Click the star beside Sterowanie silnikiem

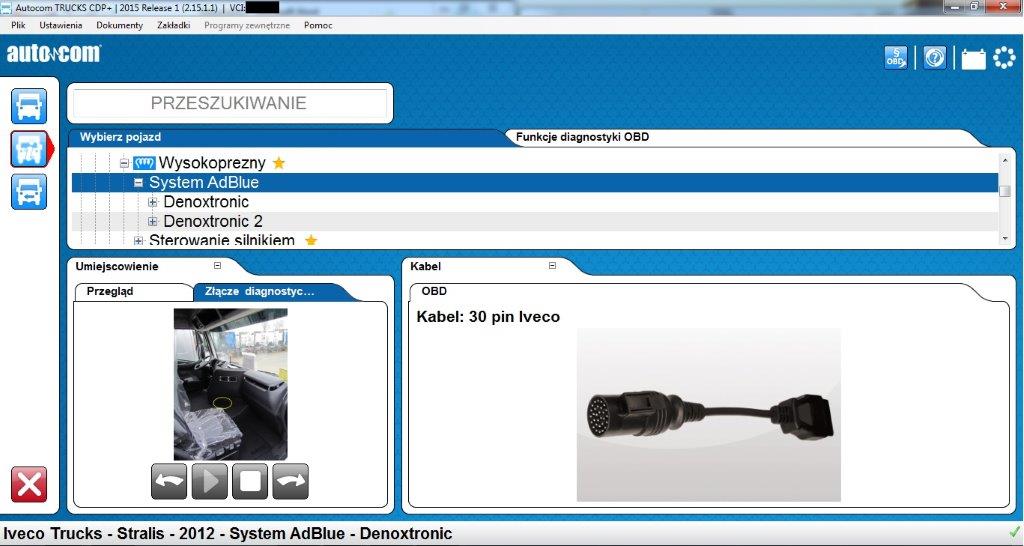point(311,240)
